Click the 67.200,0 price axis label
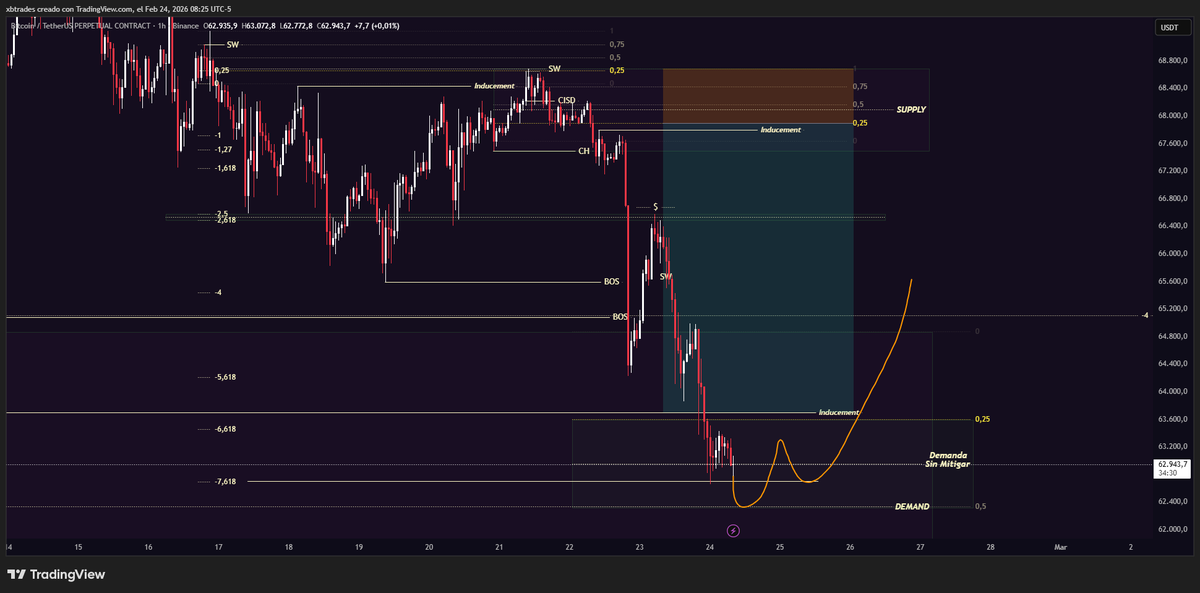The width and height of the screenshot is (1200, 593). coord(1172,170)
